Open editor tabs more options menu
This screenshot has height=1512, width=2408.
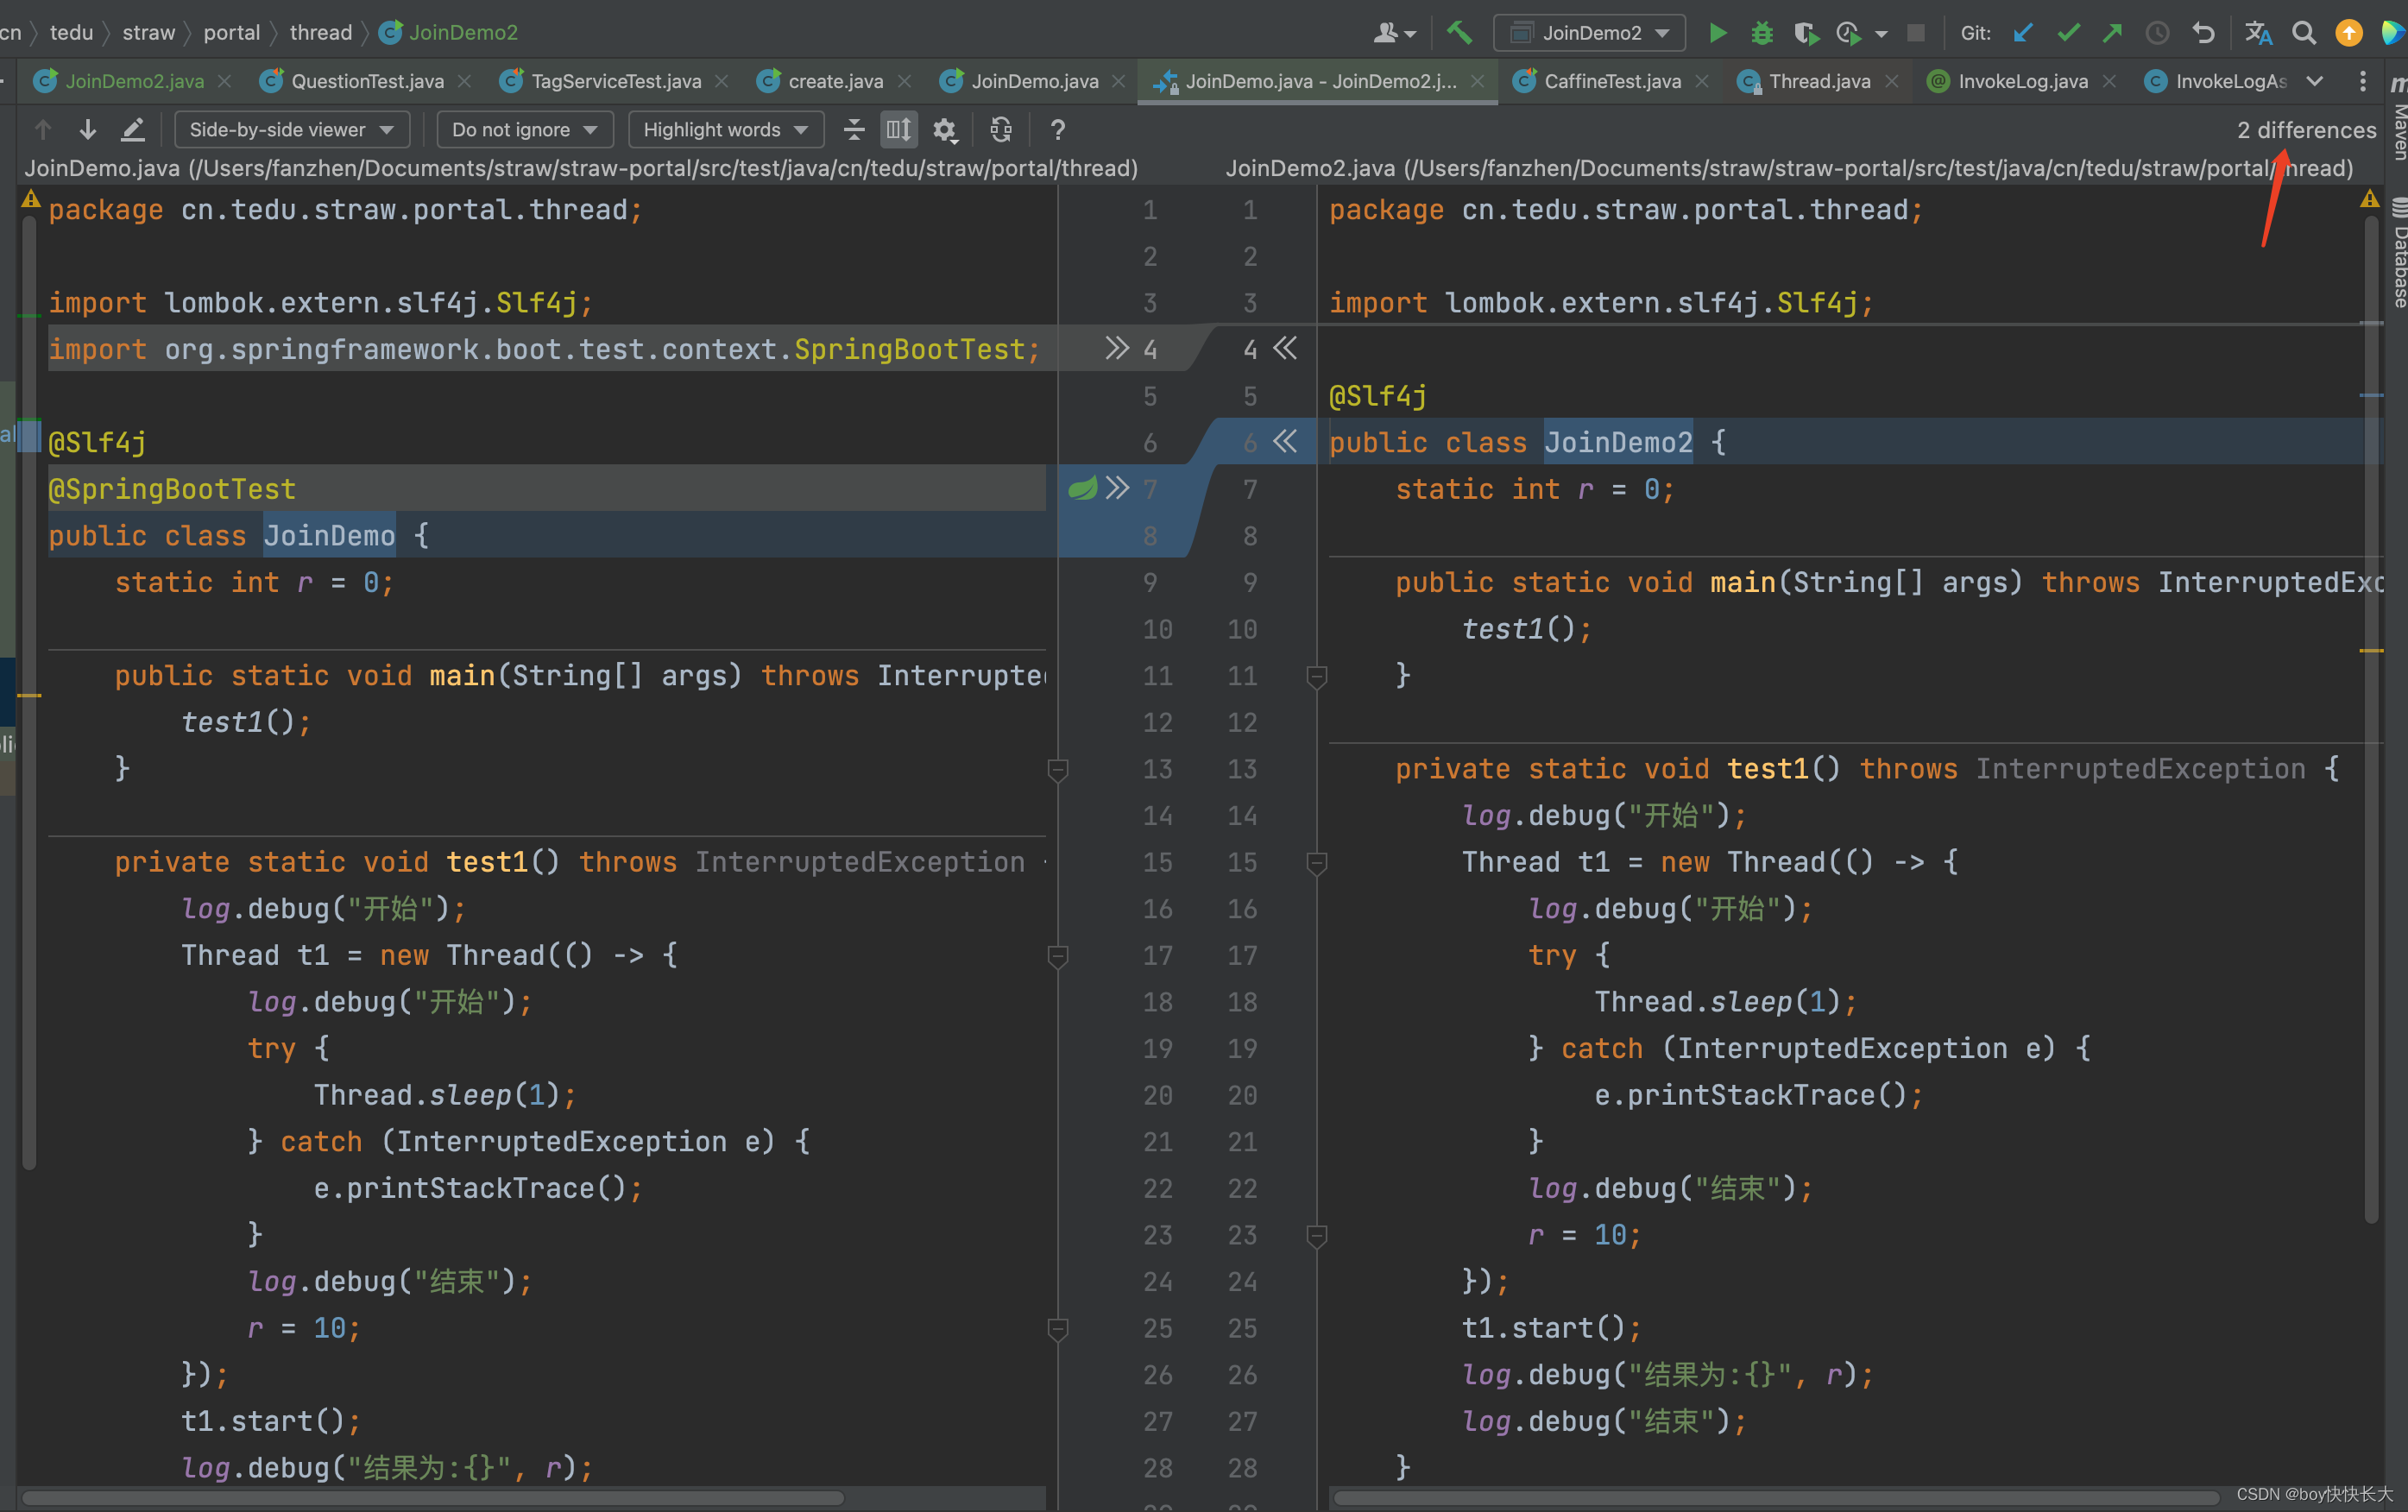click(2362, 81)
